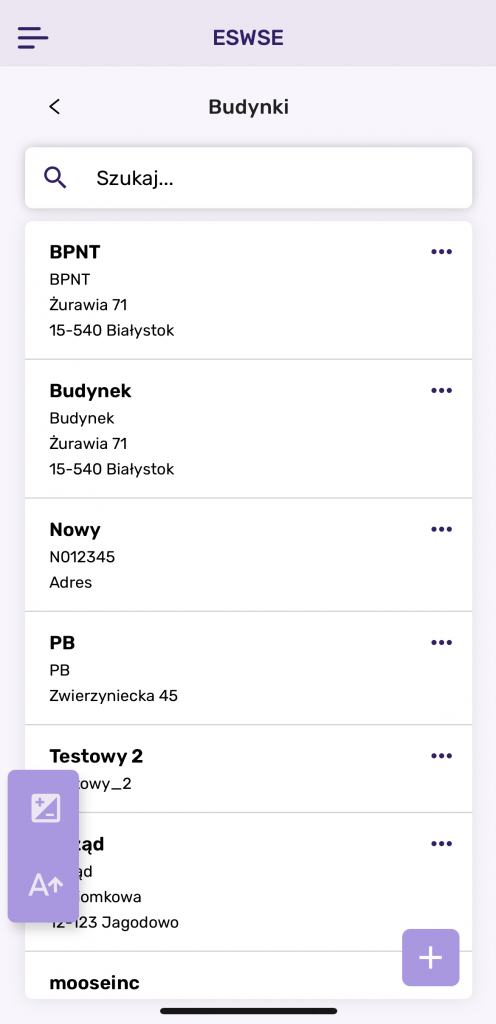
Task: Select the BPNT building entry
Action: point(248,291)
